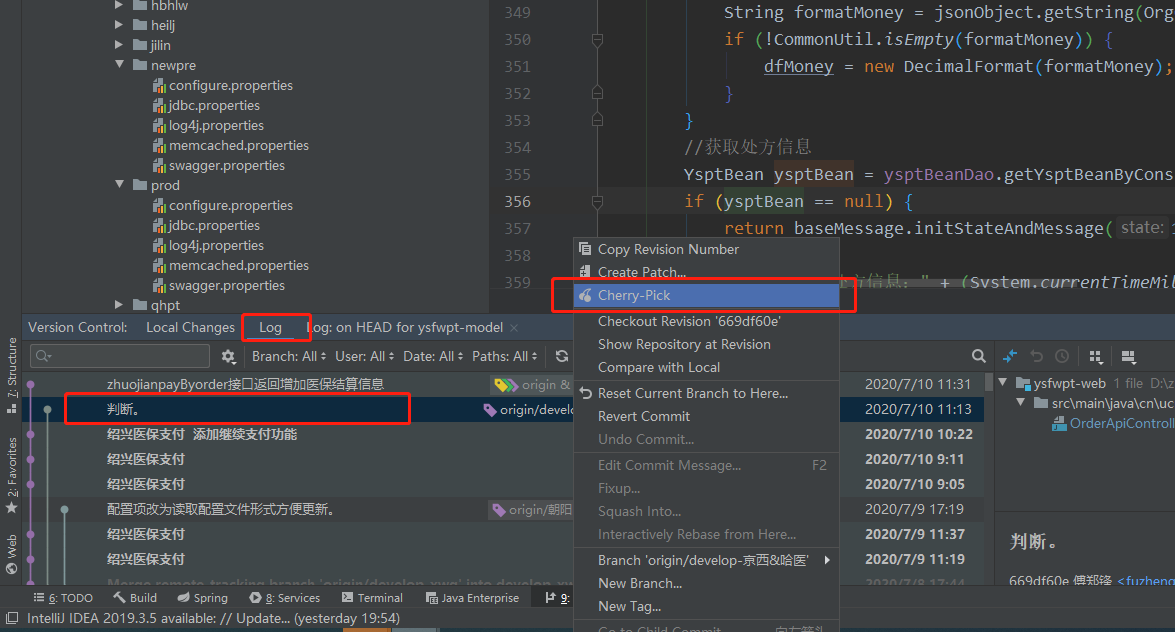Click the IntelliJ IDEA update notification

(214, 619)
